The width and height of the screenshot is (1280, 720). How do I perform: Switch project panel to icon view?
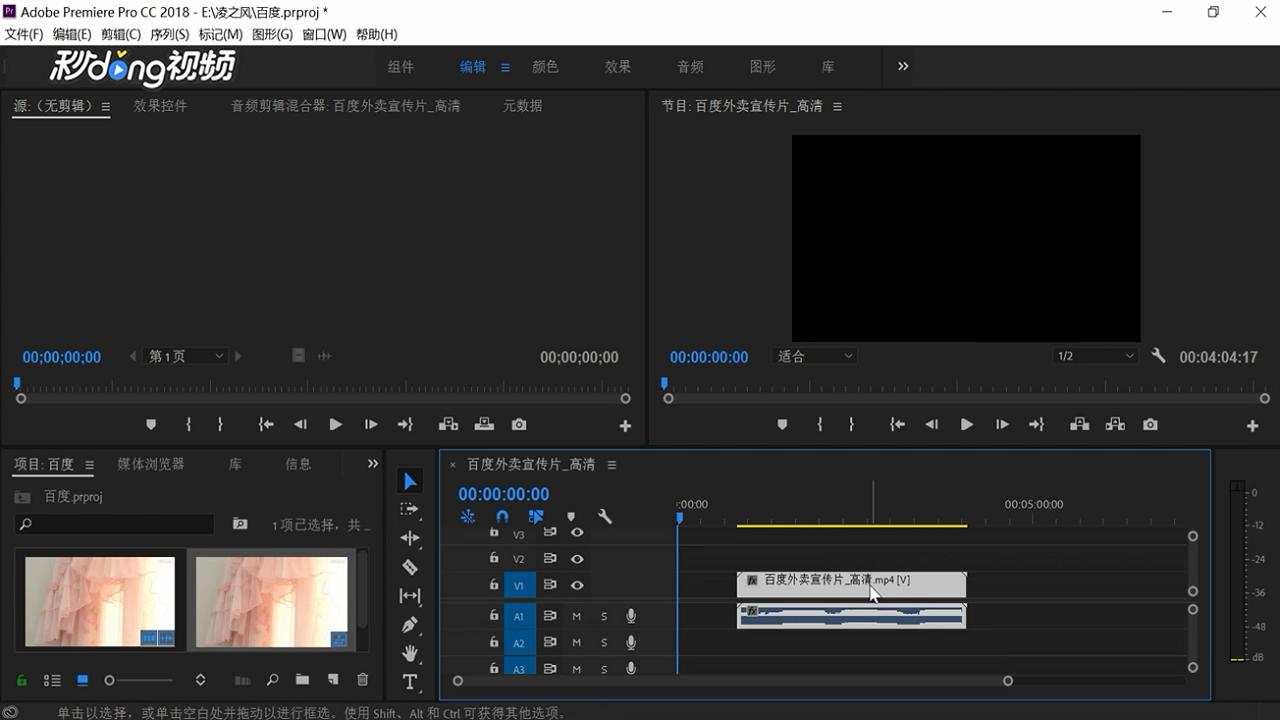point(83,680)
